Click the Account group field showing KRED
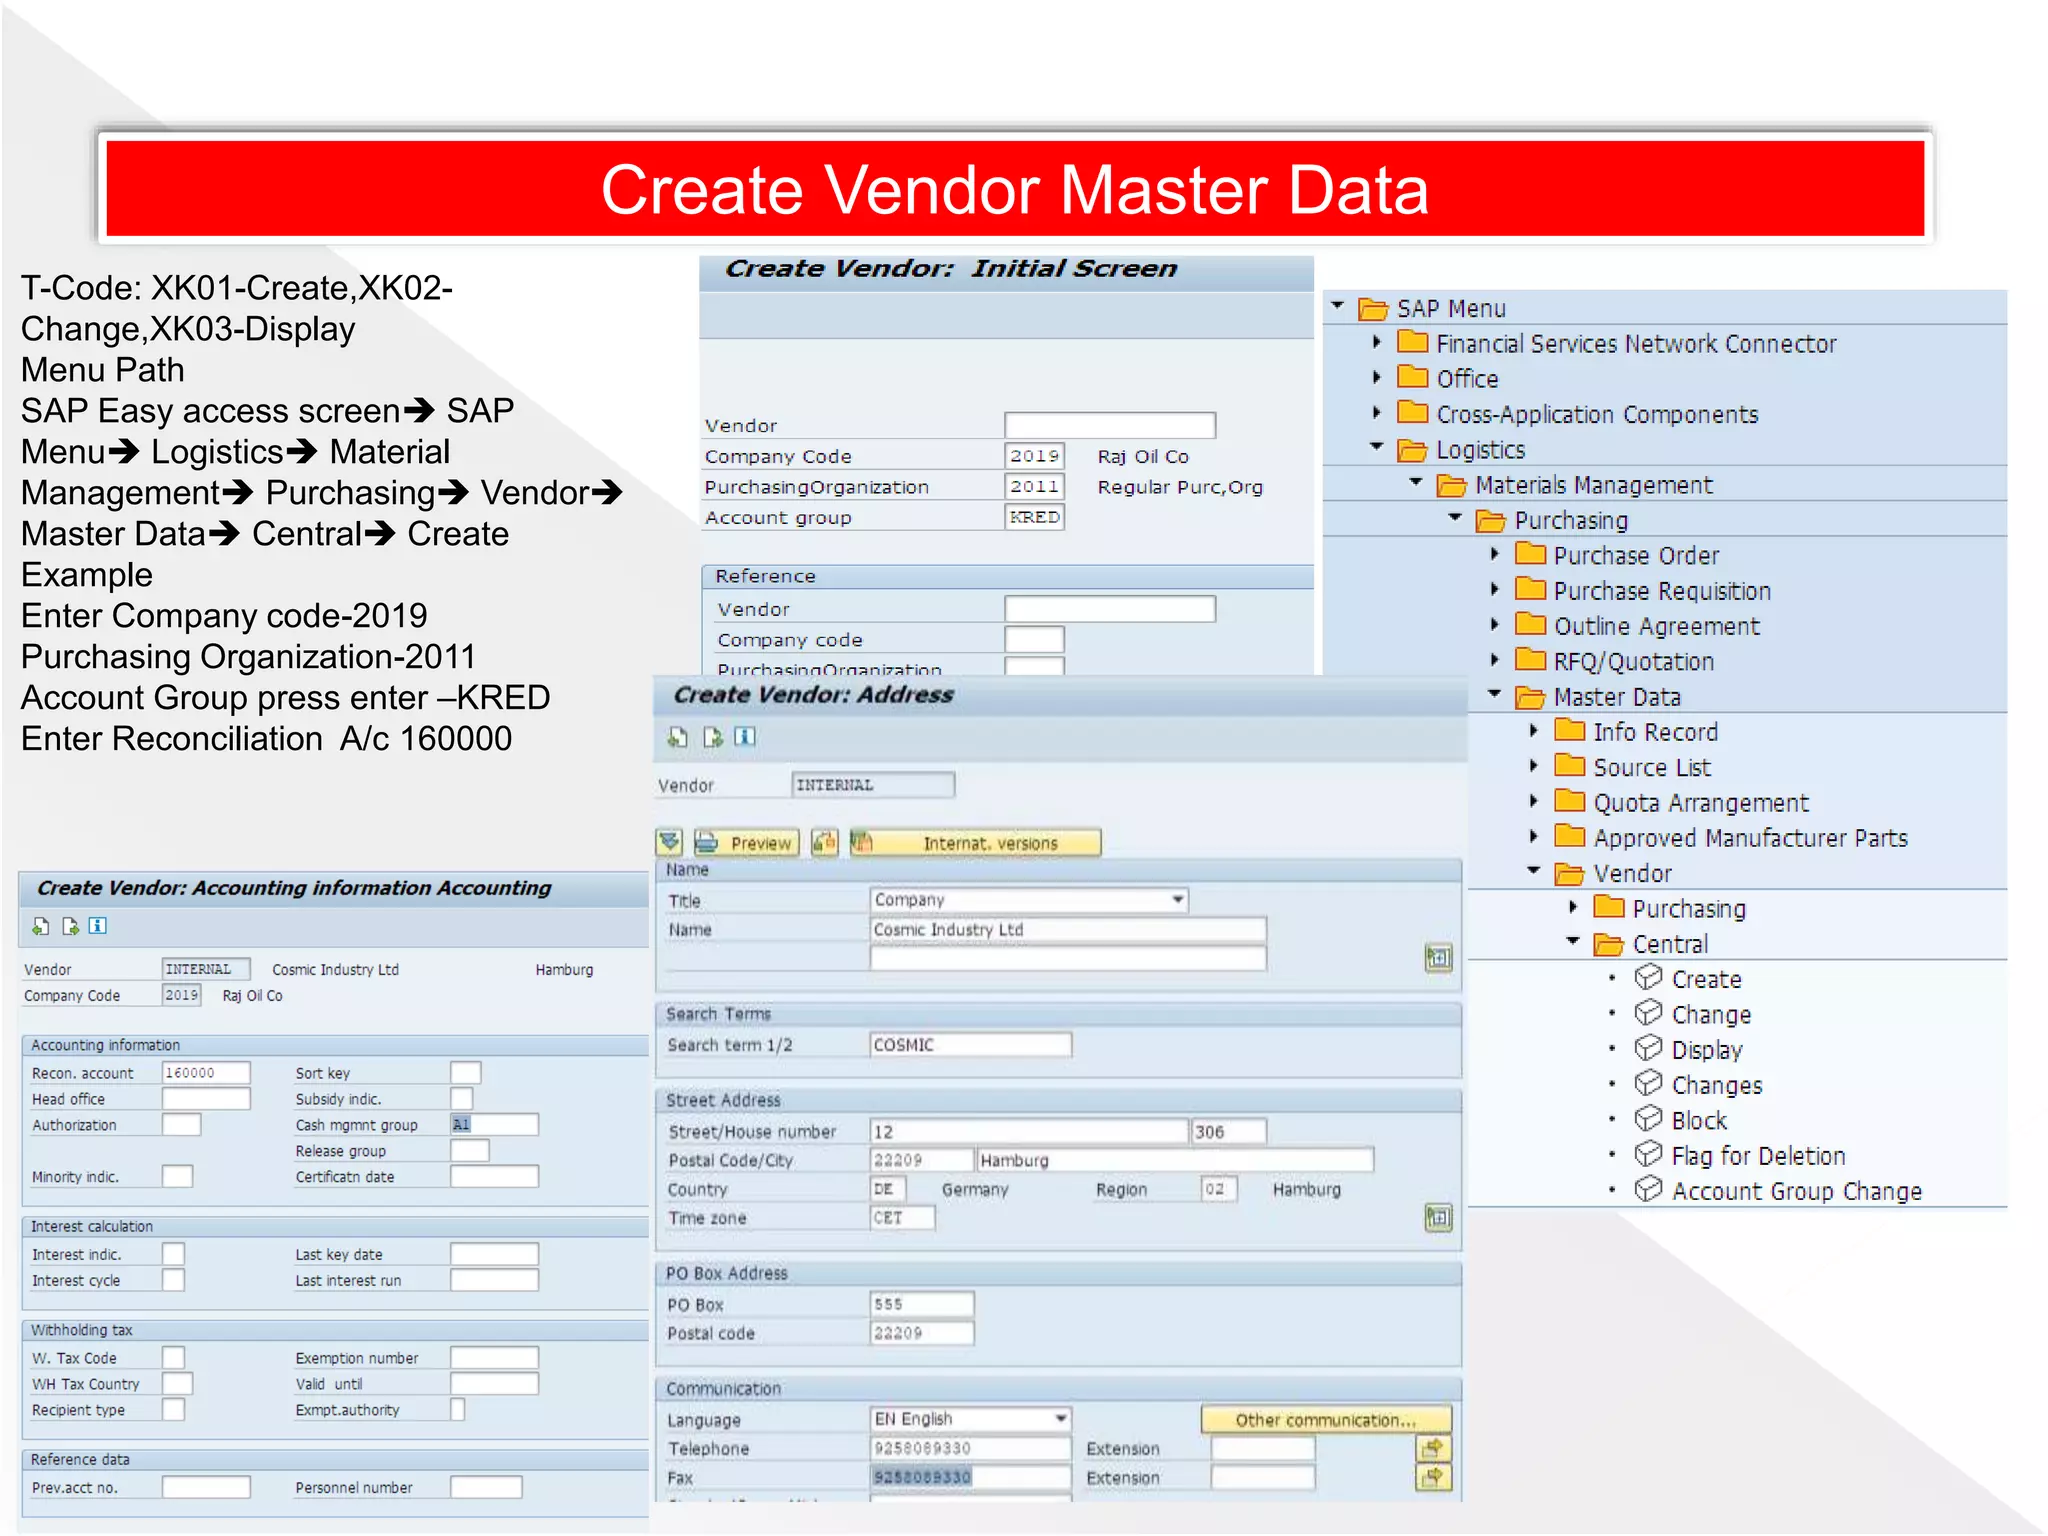The height and width of the screenshot is (1536, 2048). point(1034,517)
